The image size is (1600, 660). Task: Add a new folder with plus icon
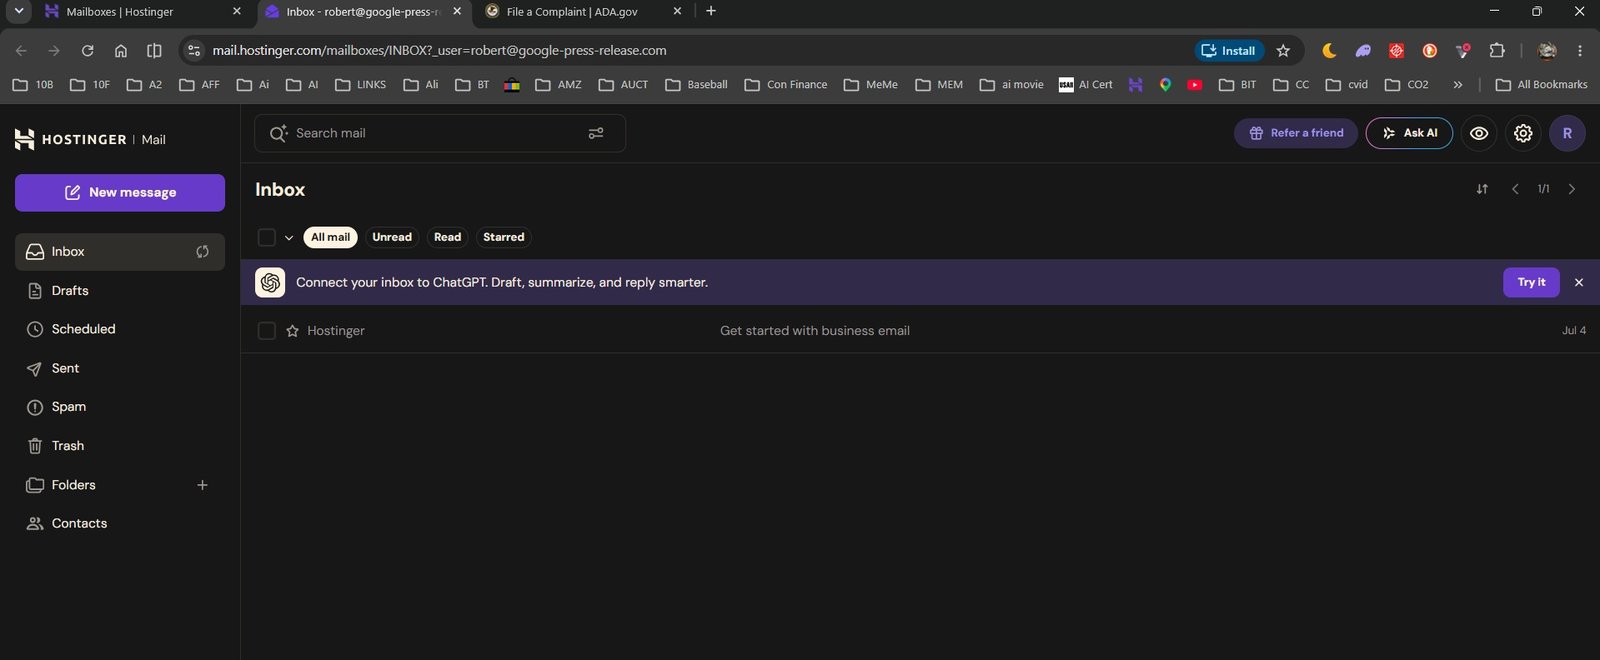(x=202, y=485)
